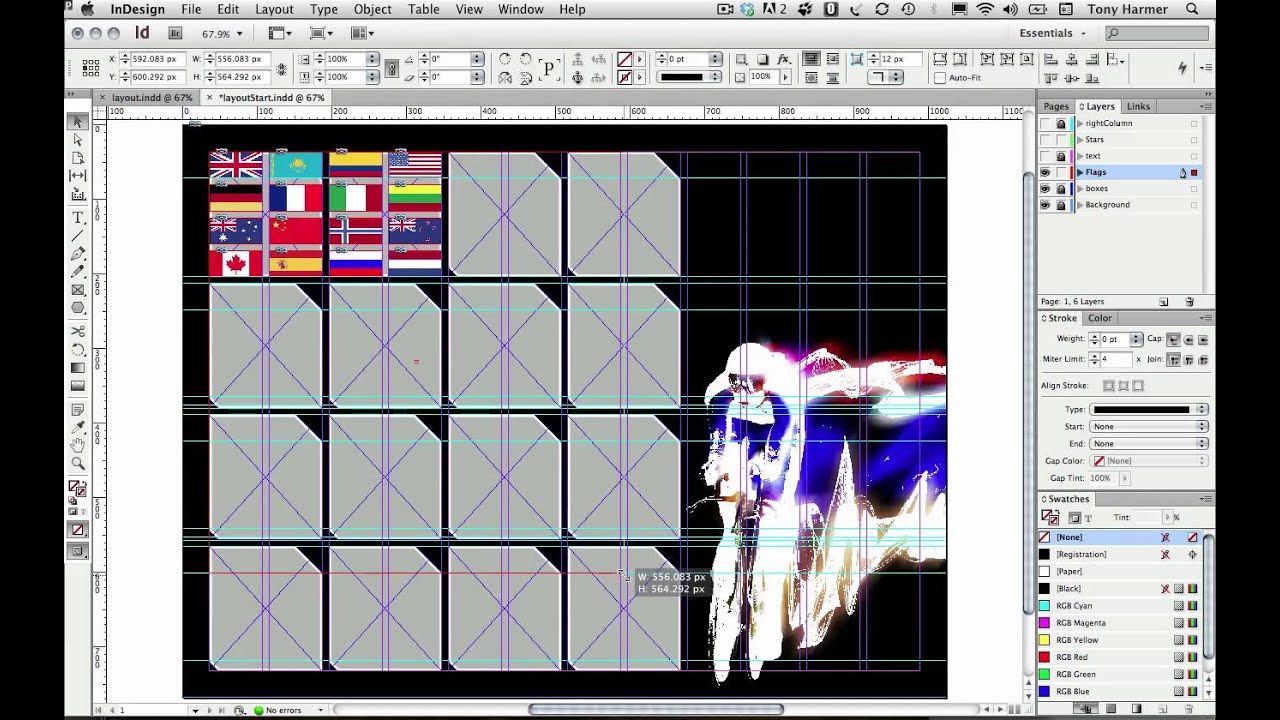This screenshot has width=1280, height=720.
Task: Choose the Free Transform tool
Action: 78,350
